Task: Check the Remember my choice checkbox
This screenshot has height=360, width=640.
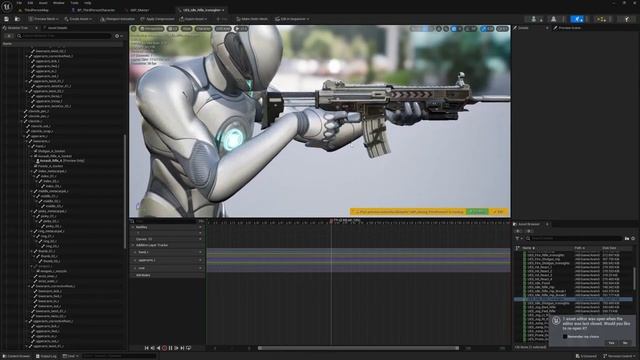Action: pos(565,336)
